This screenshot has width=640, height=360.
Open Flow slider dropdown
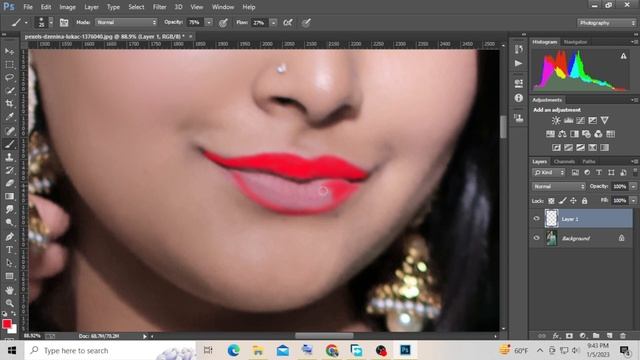pos(273,22)
